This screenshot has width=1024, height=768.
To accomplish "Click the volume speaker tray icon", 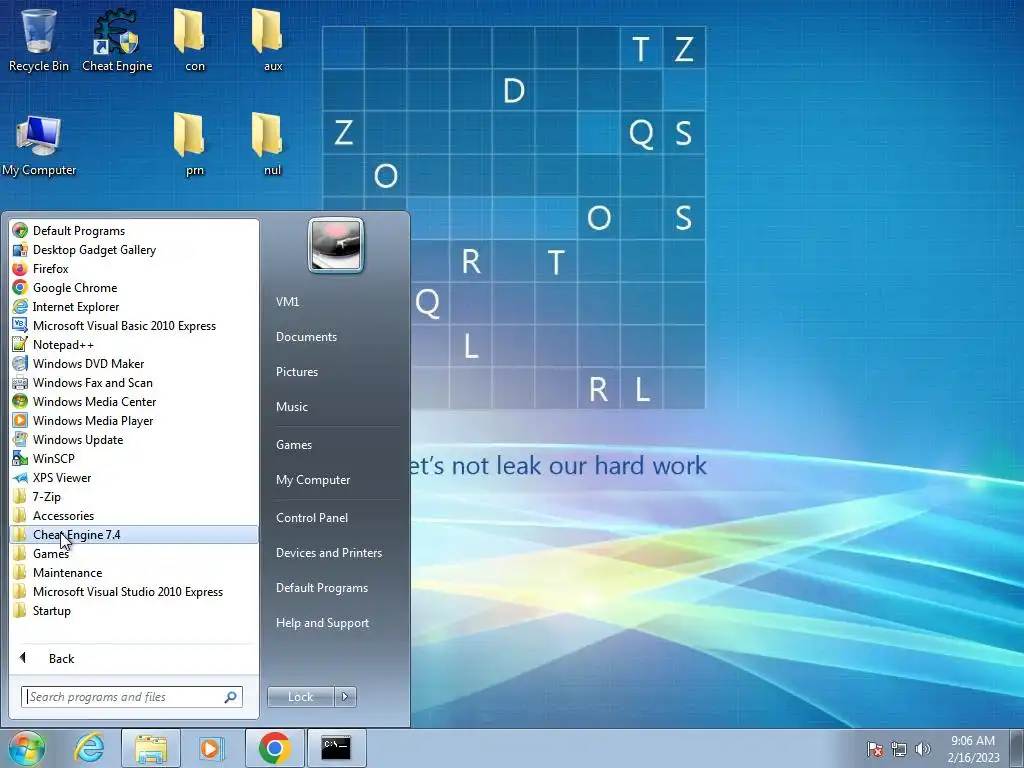I will (923, 749).
